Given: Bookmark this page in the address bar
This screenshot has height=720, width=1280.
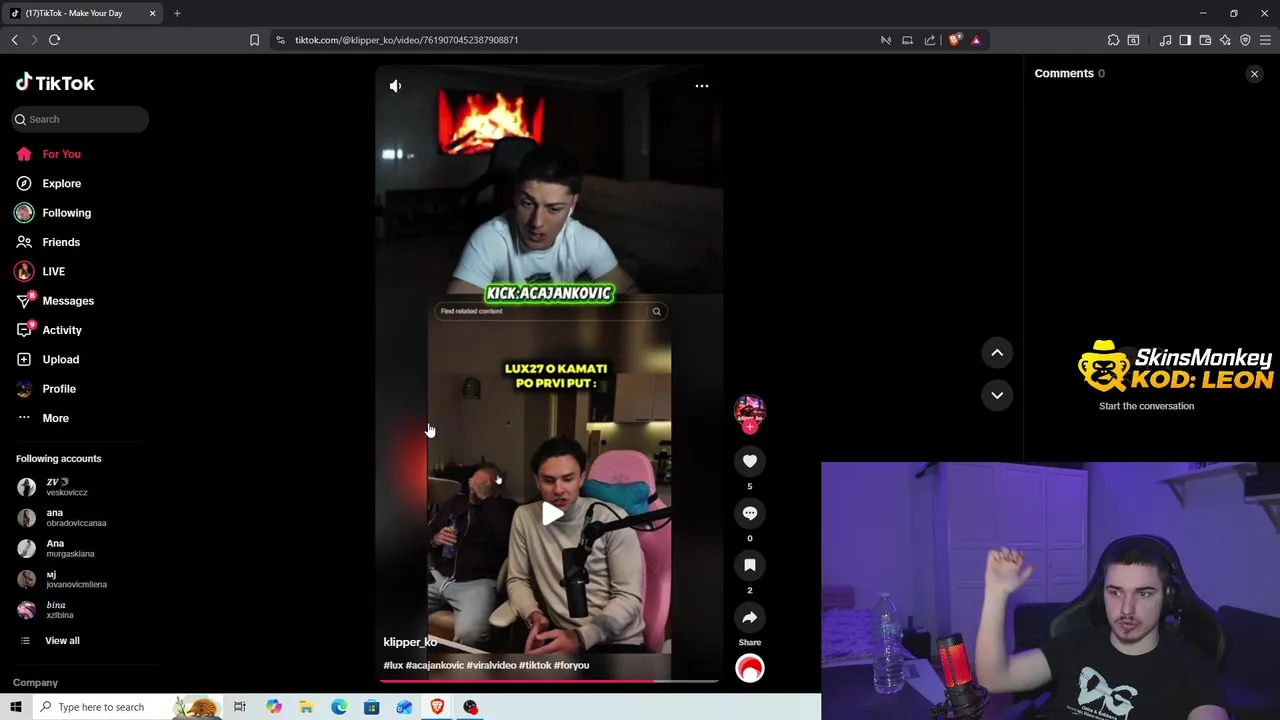Looking at the screenshot, I should 254,40.
